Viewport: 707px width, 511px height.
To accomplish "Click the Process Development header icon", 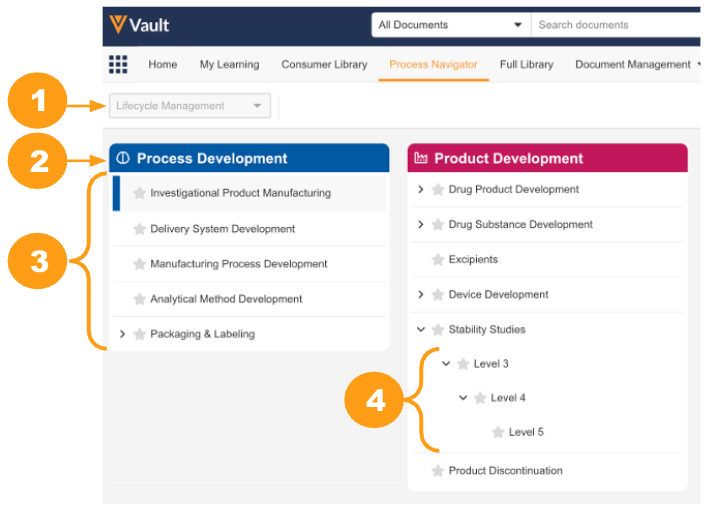I will pos(123,158).
